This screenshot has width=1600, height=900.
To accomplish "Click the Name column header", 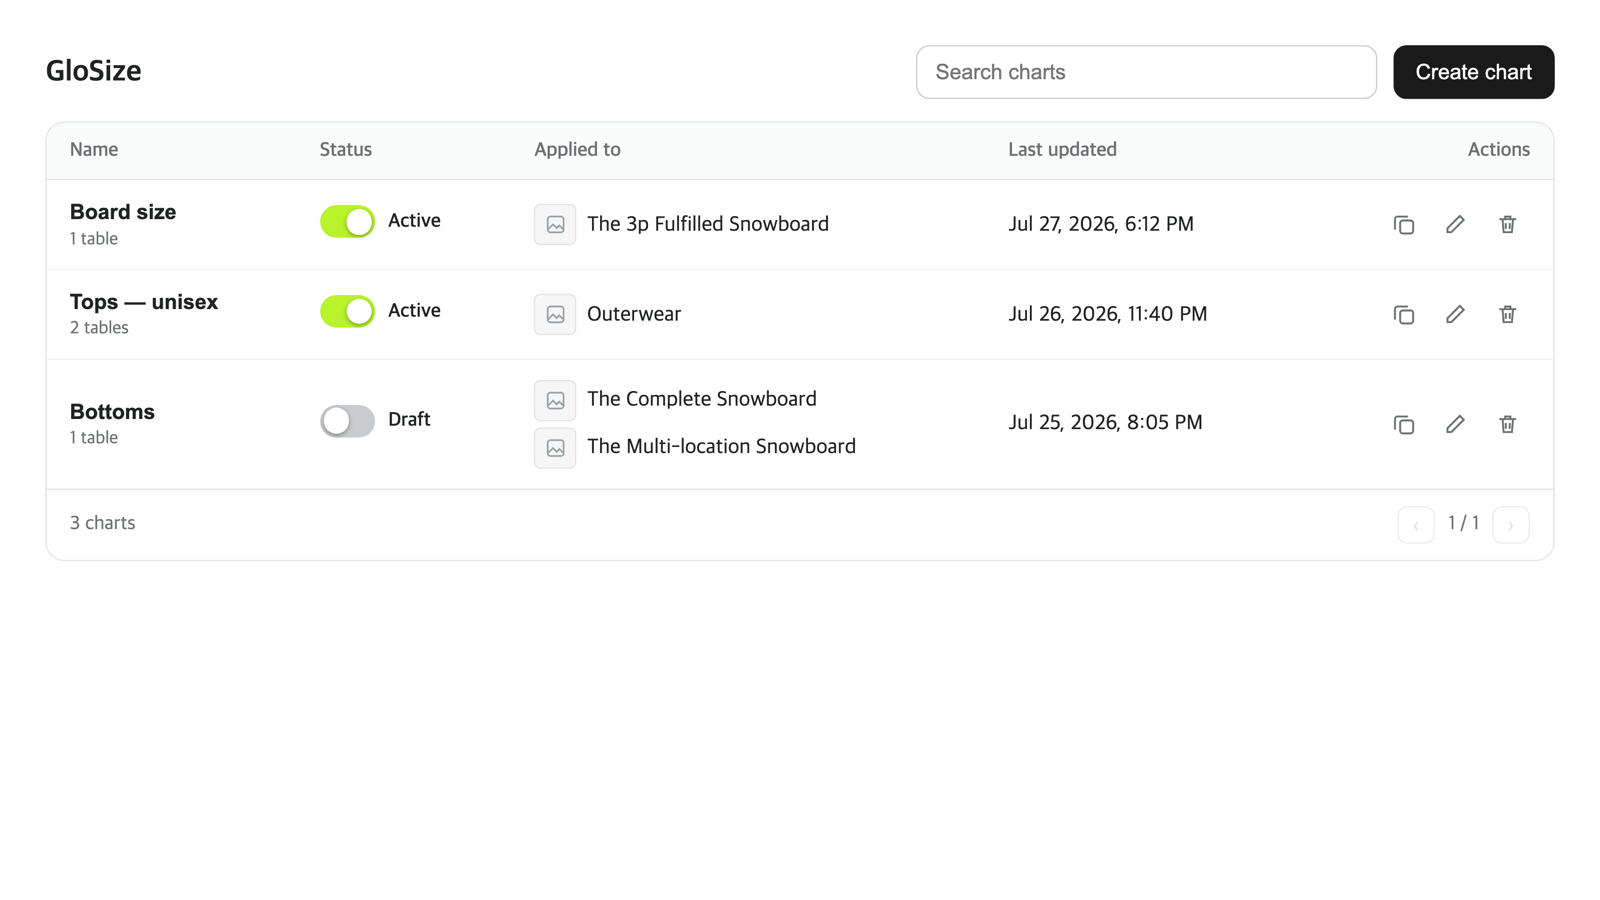I will [94, 150].
